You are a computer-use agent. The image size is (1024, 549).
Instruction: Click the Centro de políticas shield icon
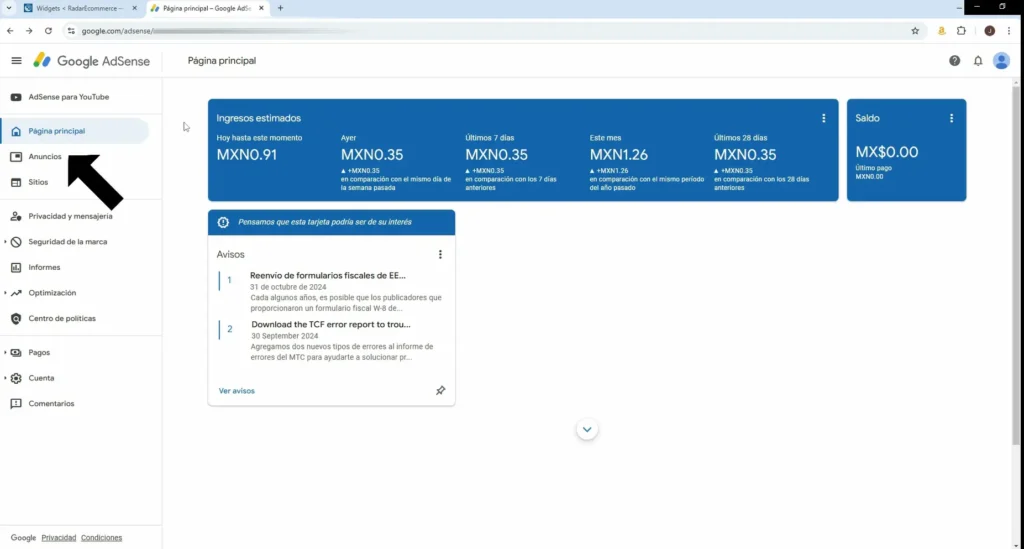coord(16,319)
